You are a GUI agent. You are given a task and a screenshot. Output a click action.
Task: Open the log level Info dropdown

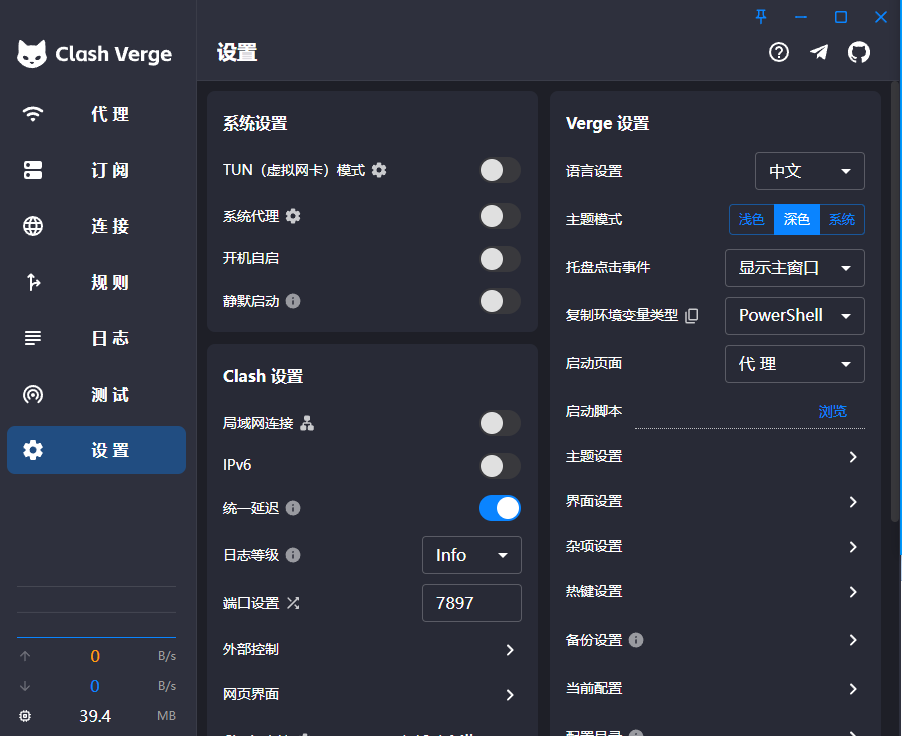pyautogui.click(x=472, y=555)
